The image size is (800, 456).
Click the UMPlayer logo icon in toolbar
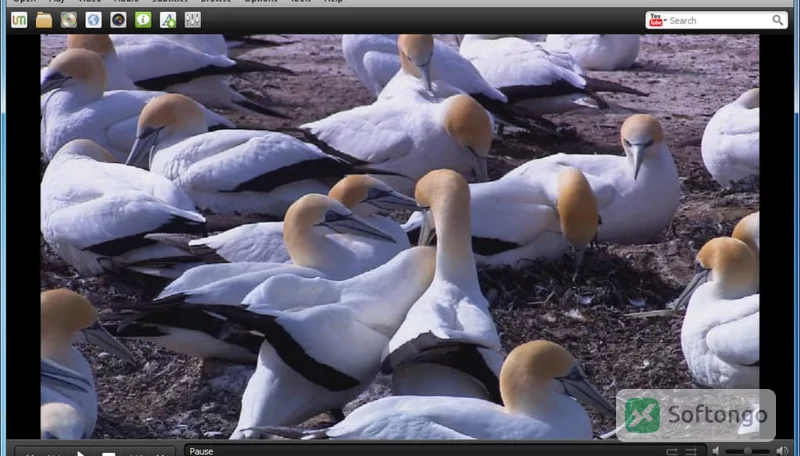19,20
